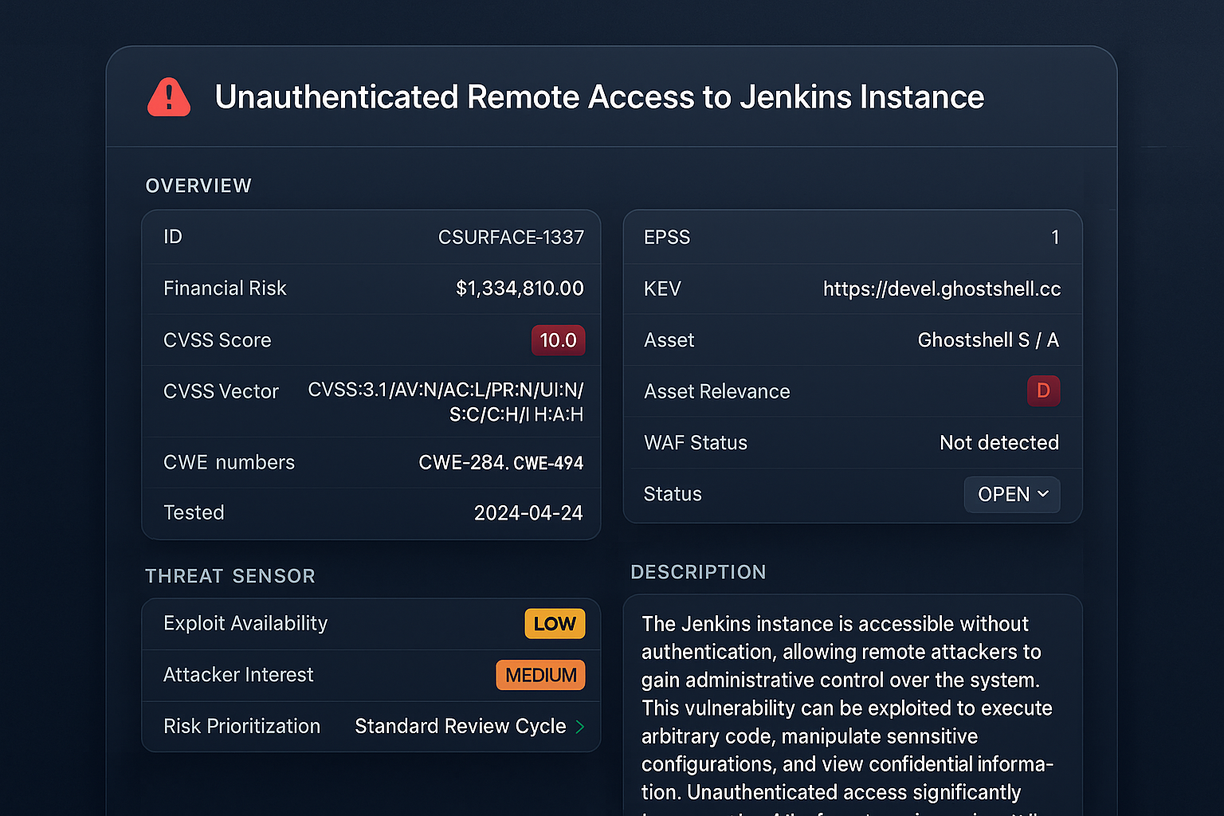Click the Standard Review Cycle link
Screen dimensions: 1224x816
(x=460, y=727)
